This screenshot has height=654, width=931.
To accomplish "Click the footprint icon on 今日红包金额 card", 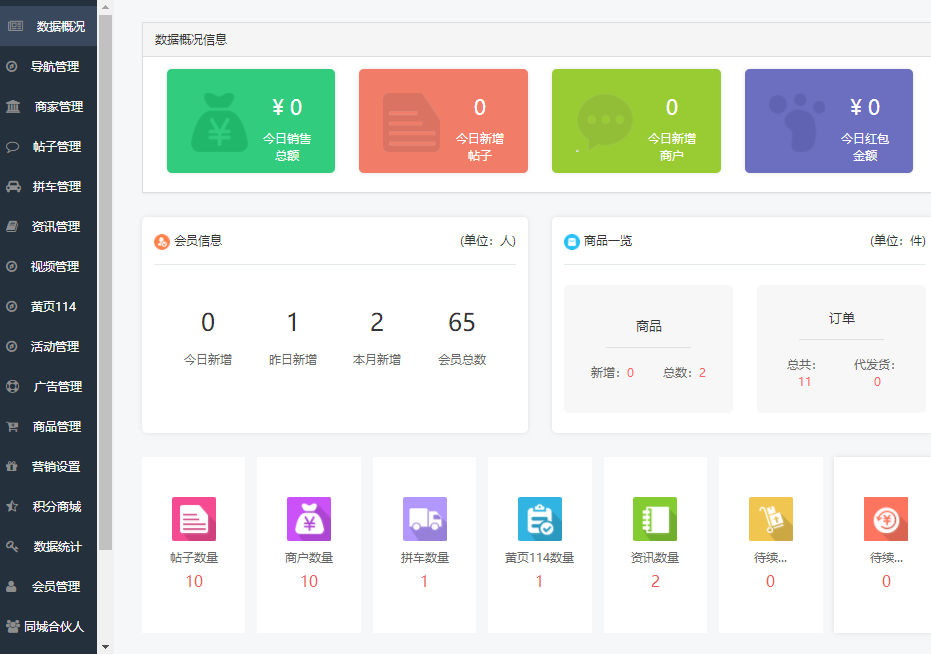I will (x=797, y=122).
